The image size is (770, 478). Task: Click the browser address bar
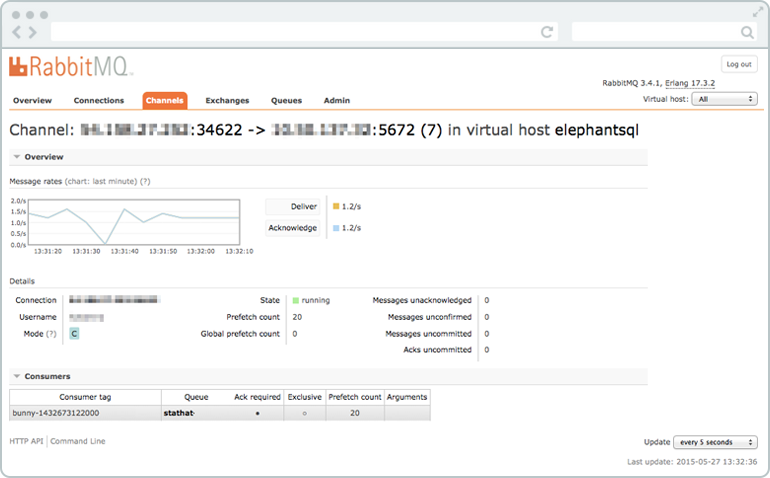[304, 32]
